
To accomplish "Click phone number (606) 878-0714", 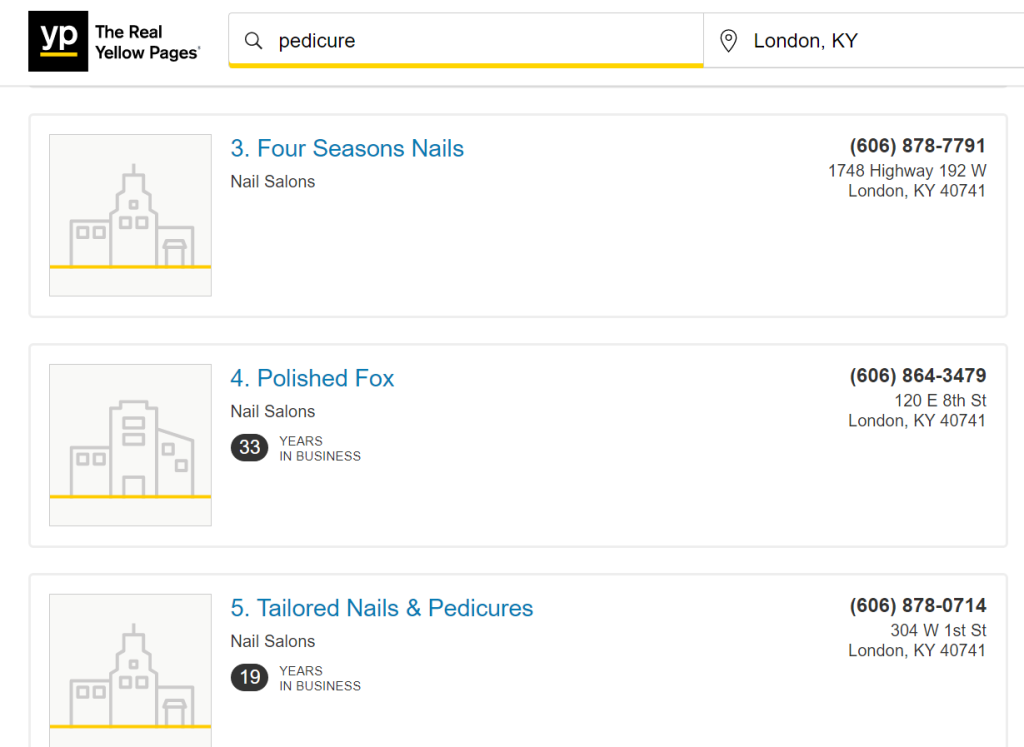I will pyautogui.click(x=917, y=606).
